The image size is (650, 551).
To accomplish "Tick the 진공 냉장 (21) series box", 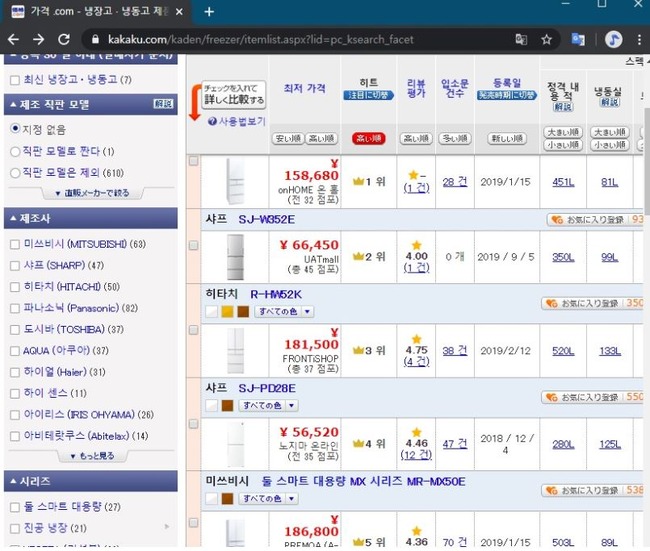I will (x=15, y=528).
